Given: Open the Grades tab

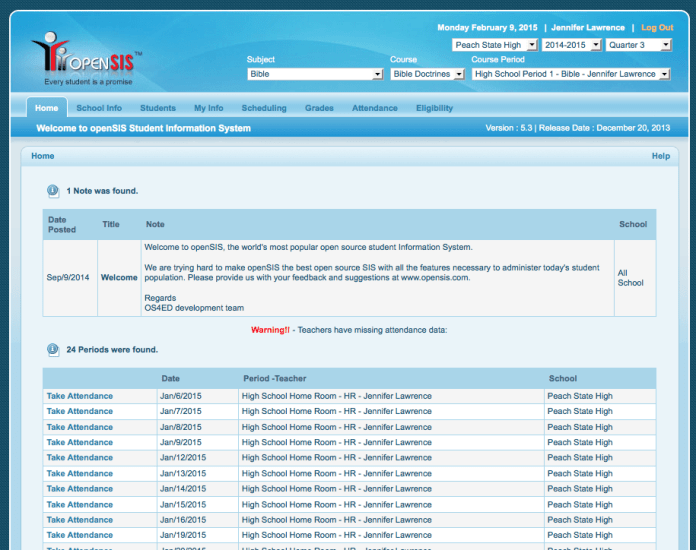Looking at the screenshot, I should click(319, 108).
